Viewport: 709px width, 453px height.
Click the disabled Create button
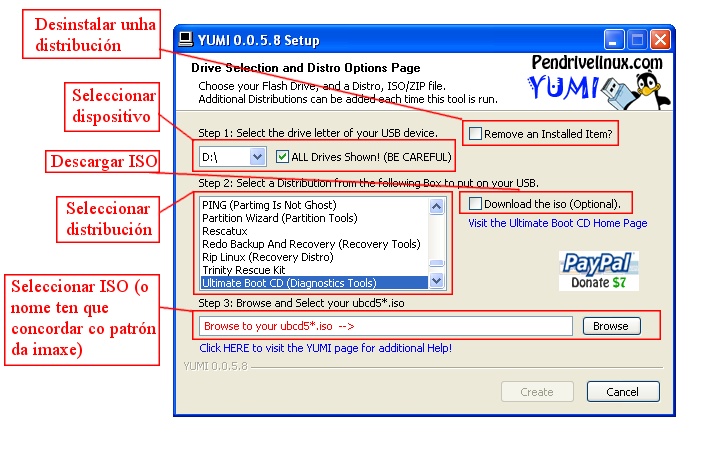coord(537,392)
